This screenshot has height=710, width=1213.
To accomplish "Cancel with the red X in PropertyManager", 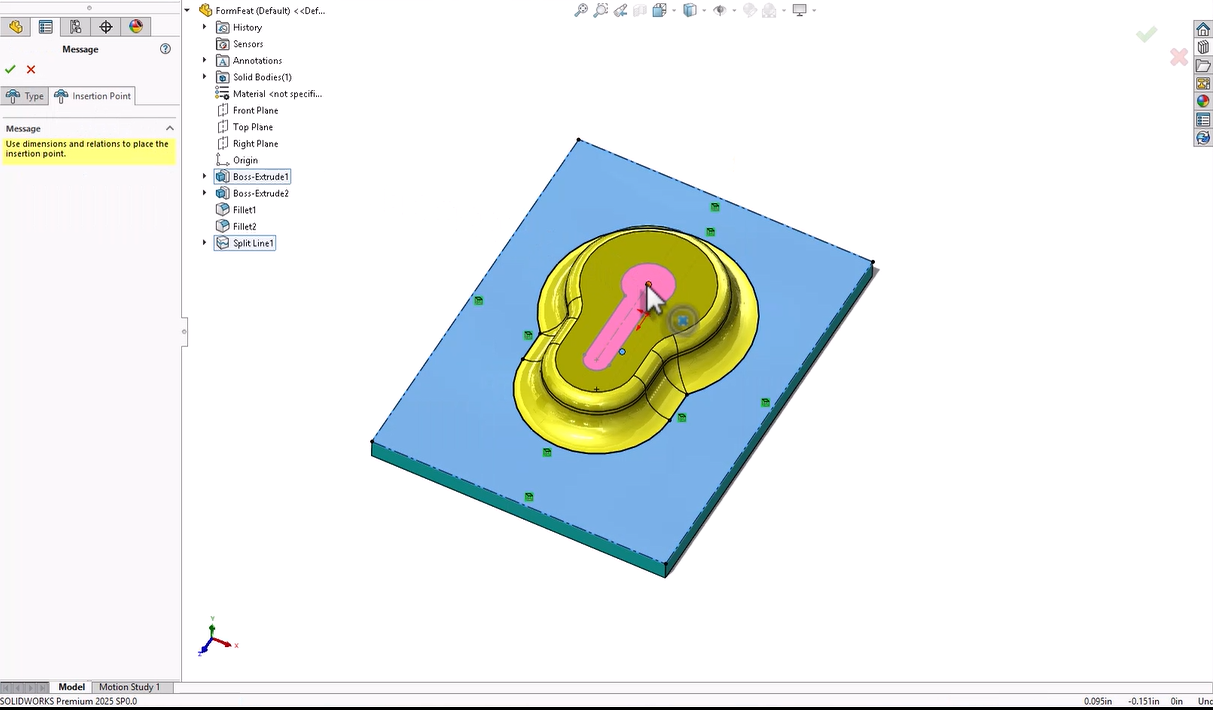I will click(x=31, y=69).
